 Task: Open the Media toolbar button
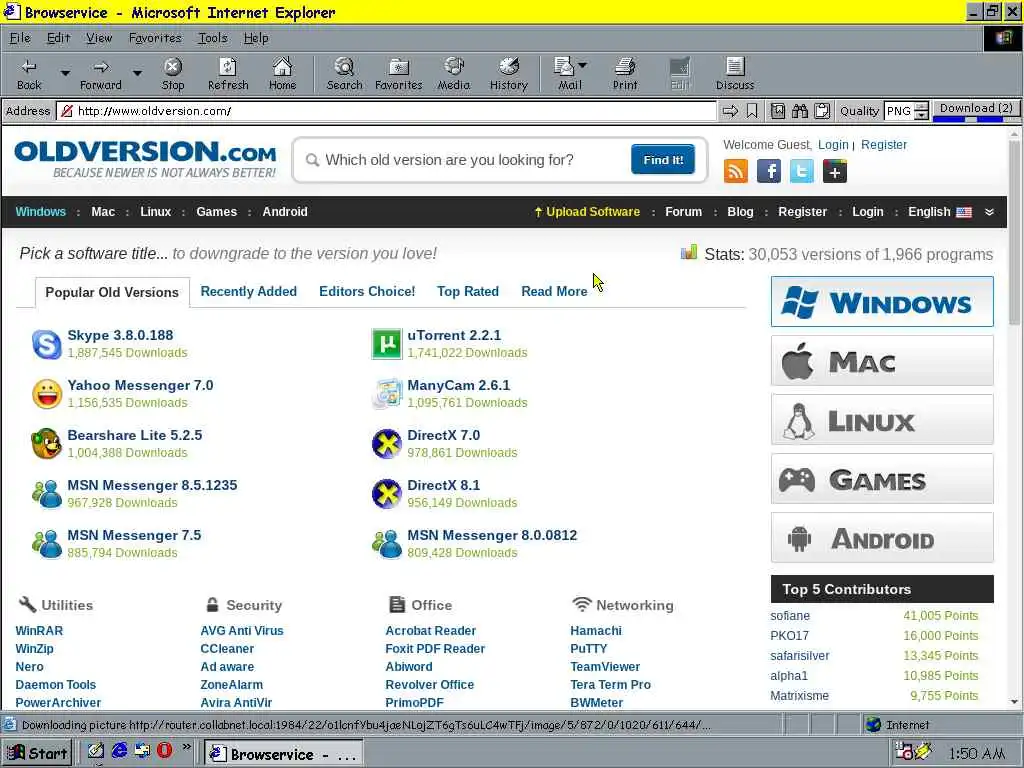[453, 74]
